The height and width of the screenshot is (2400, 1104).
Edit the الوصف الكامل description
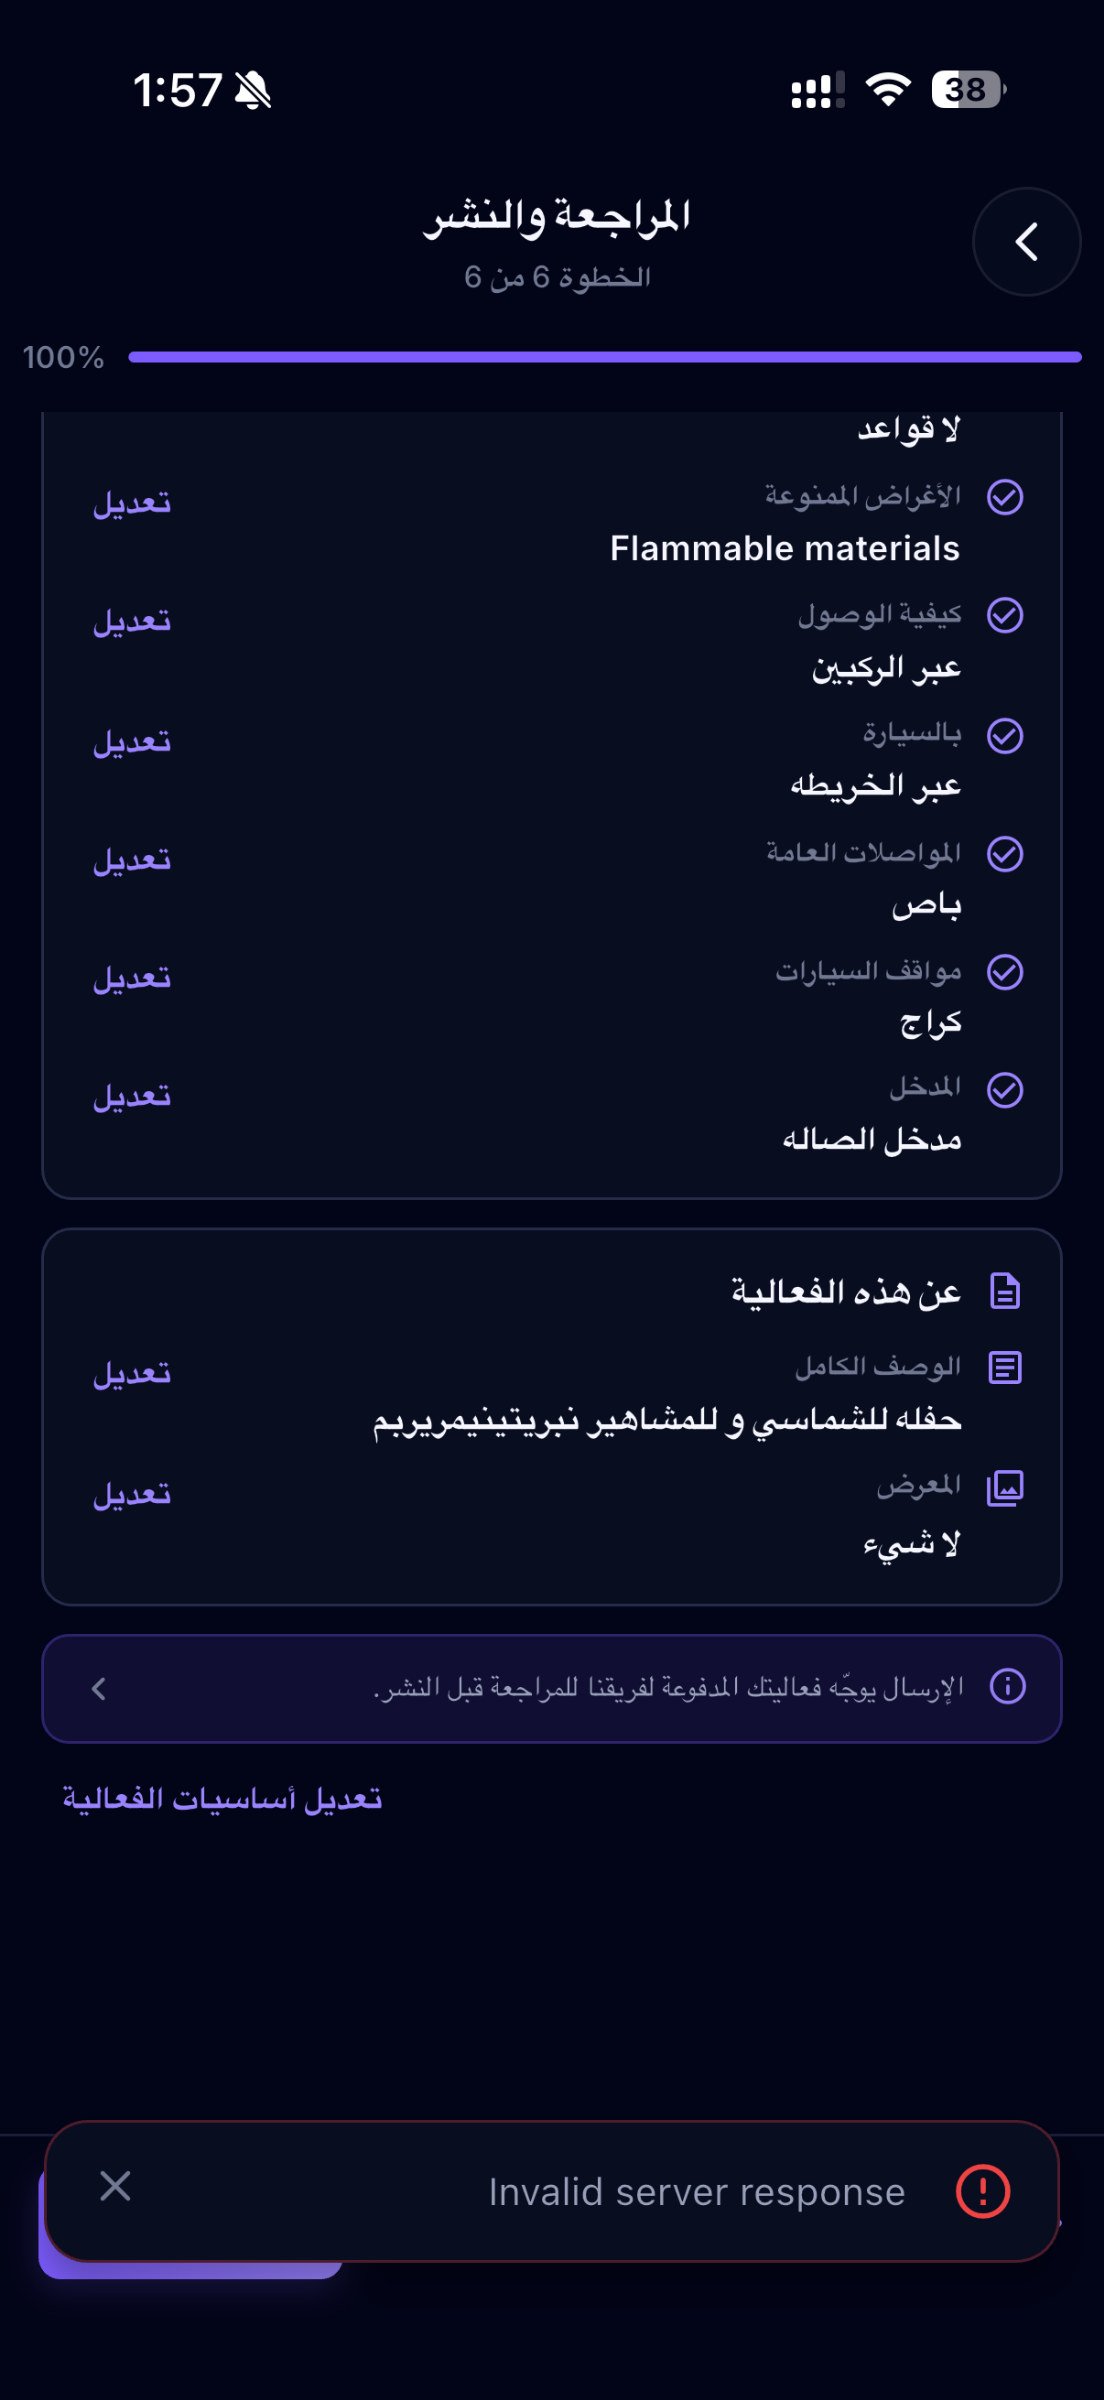[132, 1373]
